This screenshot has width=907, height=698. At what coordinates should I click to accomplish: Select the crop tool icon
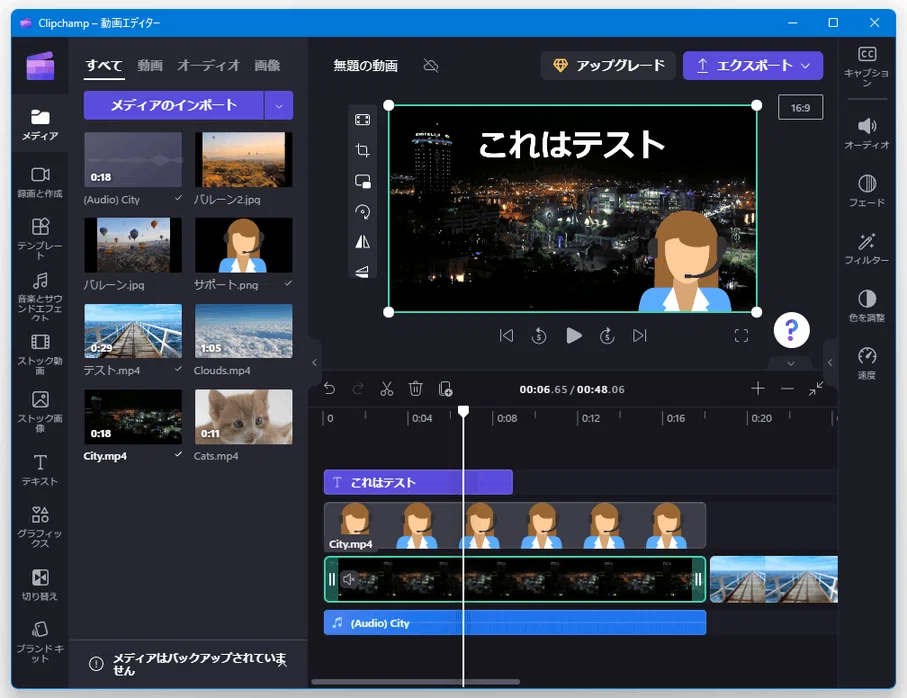(x=363, y=150)
